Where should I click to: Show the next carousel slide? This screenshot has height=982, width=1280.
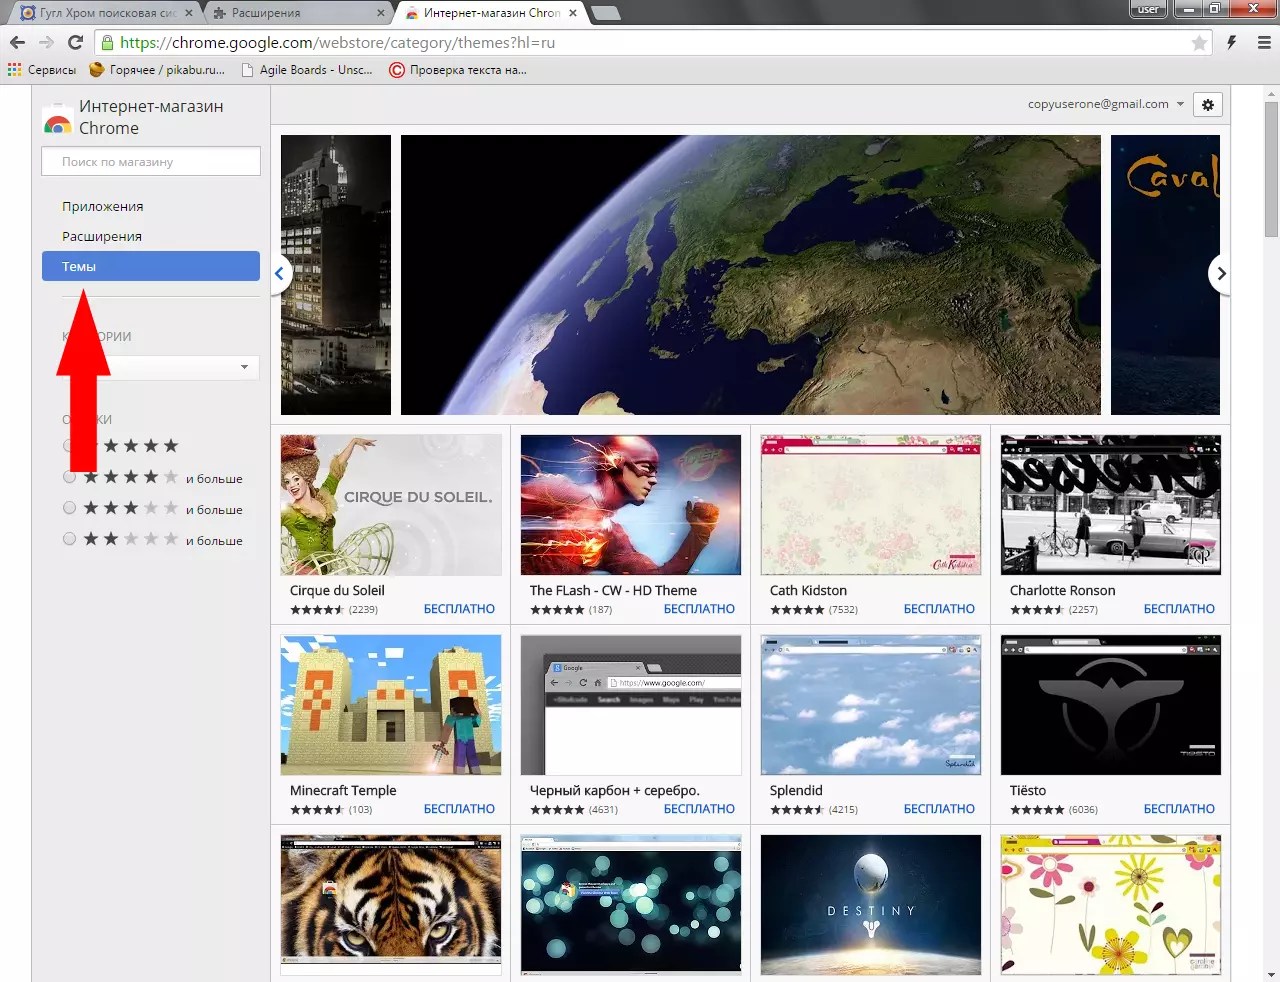(x=1220, y=273)
